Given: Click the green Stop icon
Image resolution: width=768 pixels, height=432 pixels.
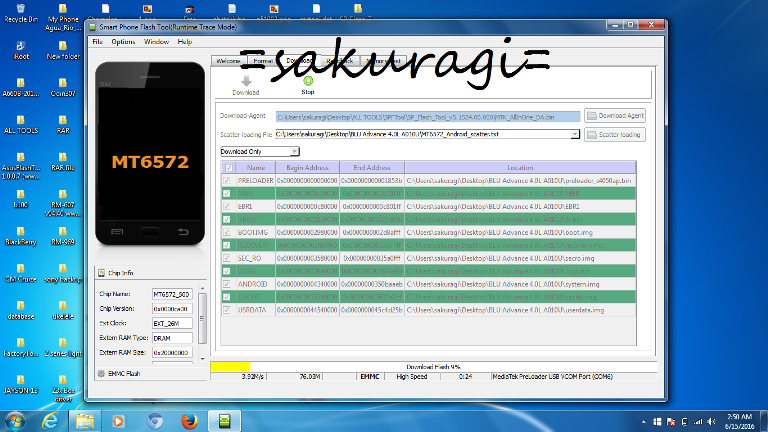Looking at the screenshot, I should 308,81.
